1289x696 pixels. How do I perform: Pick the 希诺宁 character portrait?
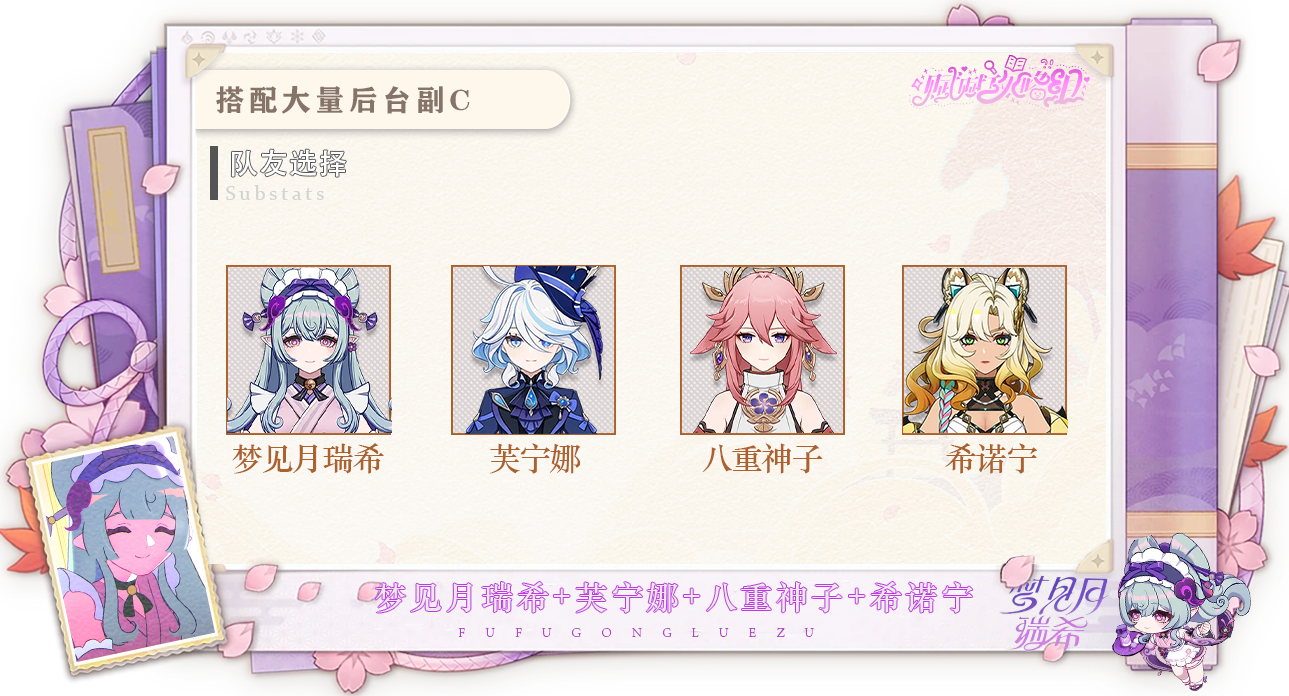(x=984, y=350)
